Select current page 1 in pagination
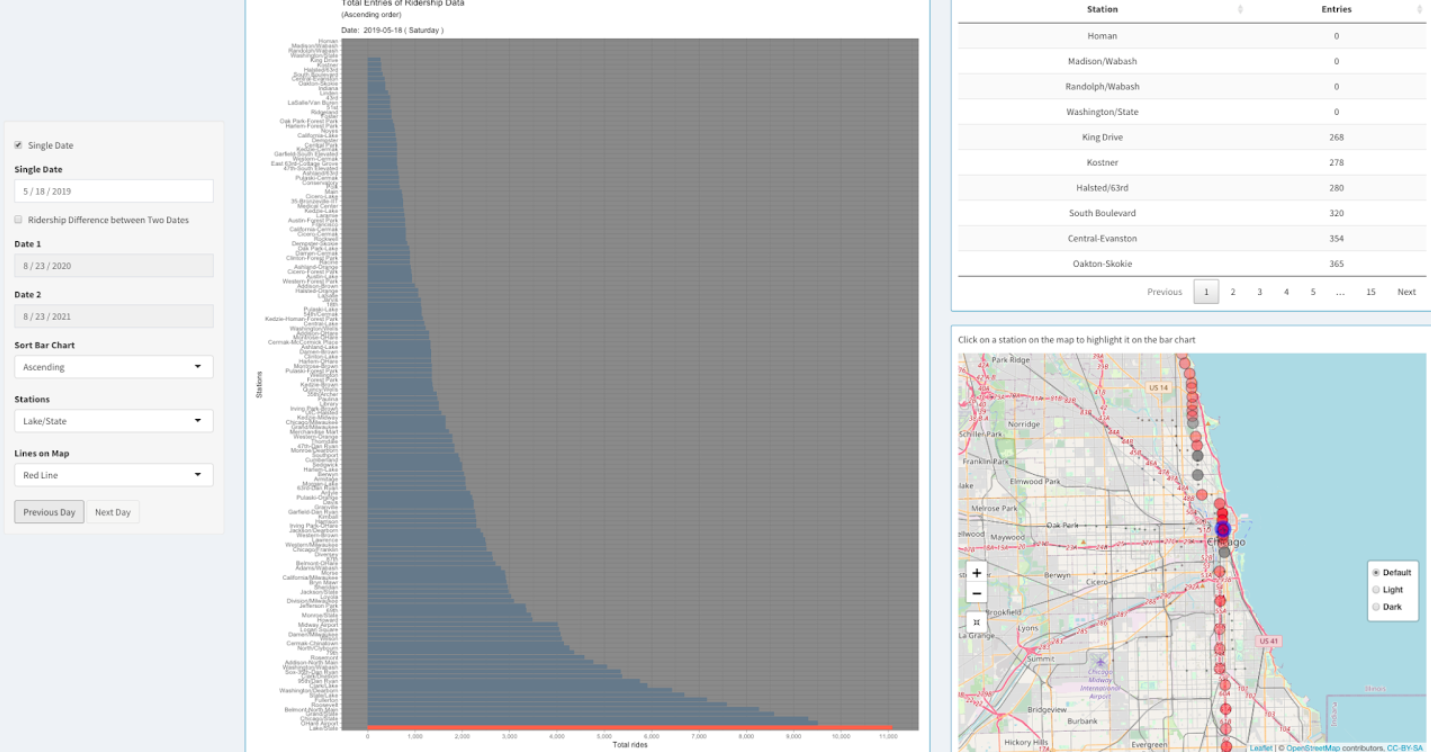Screen dimensions: 1431x752 [1206, 292]
